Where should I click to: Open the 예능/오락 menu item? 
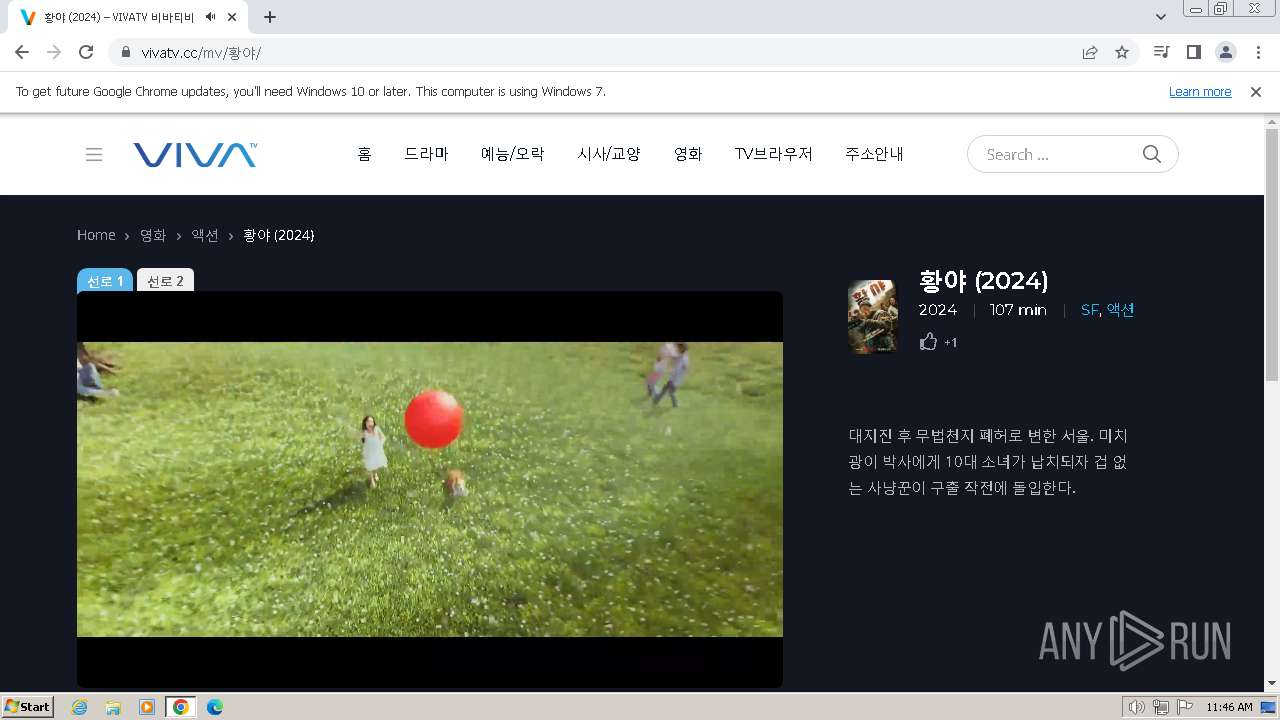[x=512, y=154]
